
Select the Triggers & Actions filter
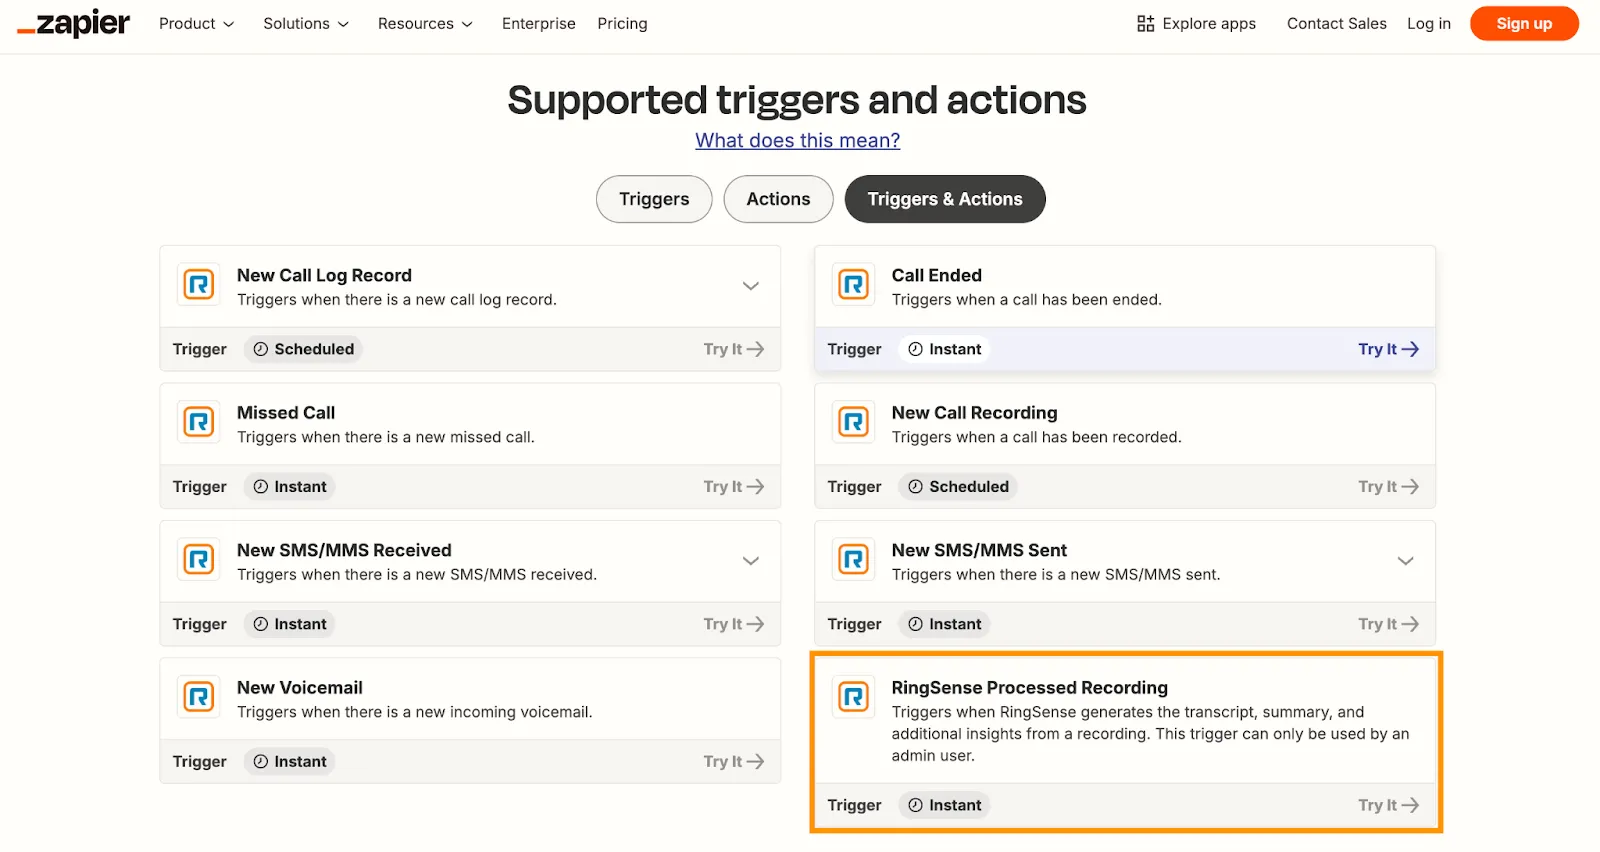pos(944,199)
